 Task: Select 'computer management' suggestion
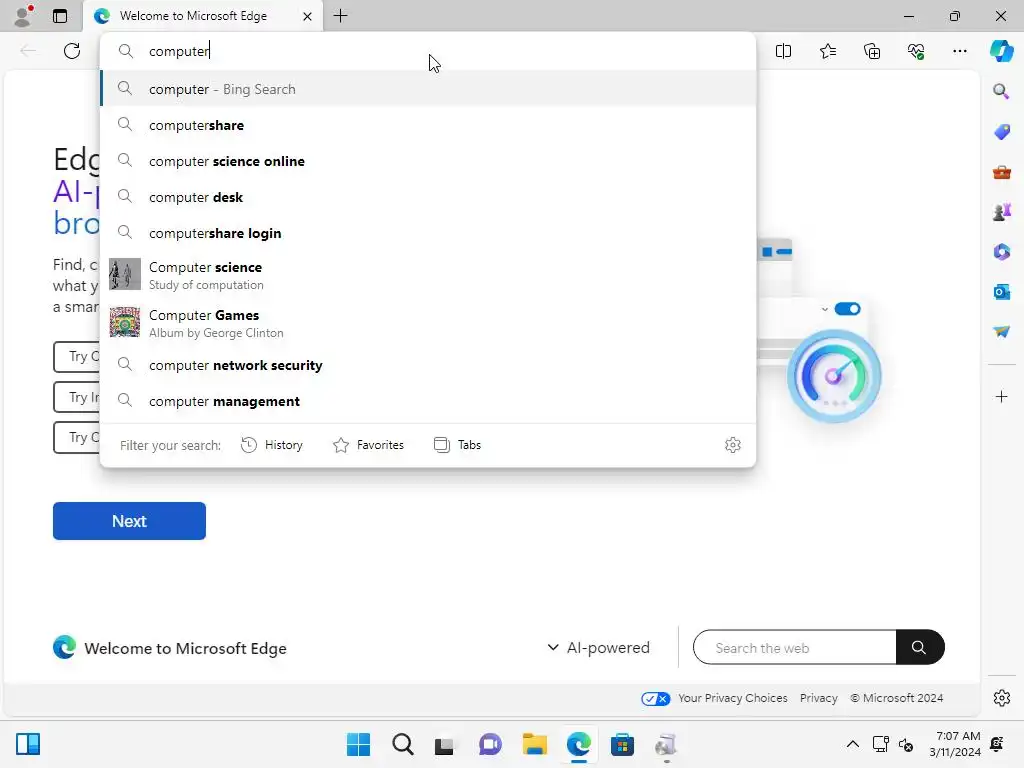[x=428, y=400]
